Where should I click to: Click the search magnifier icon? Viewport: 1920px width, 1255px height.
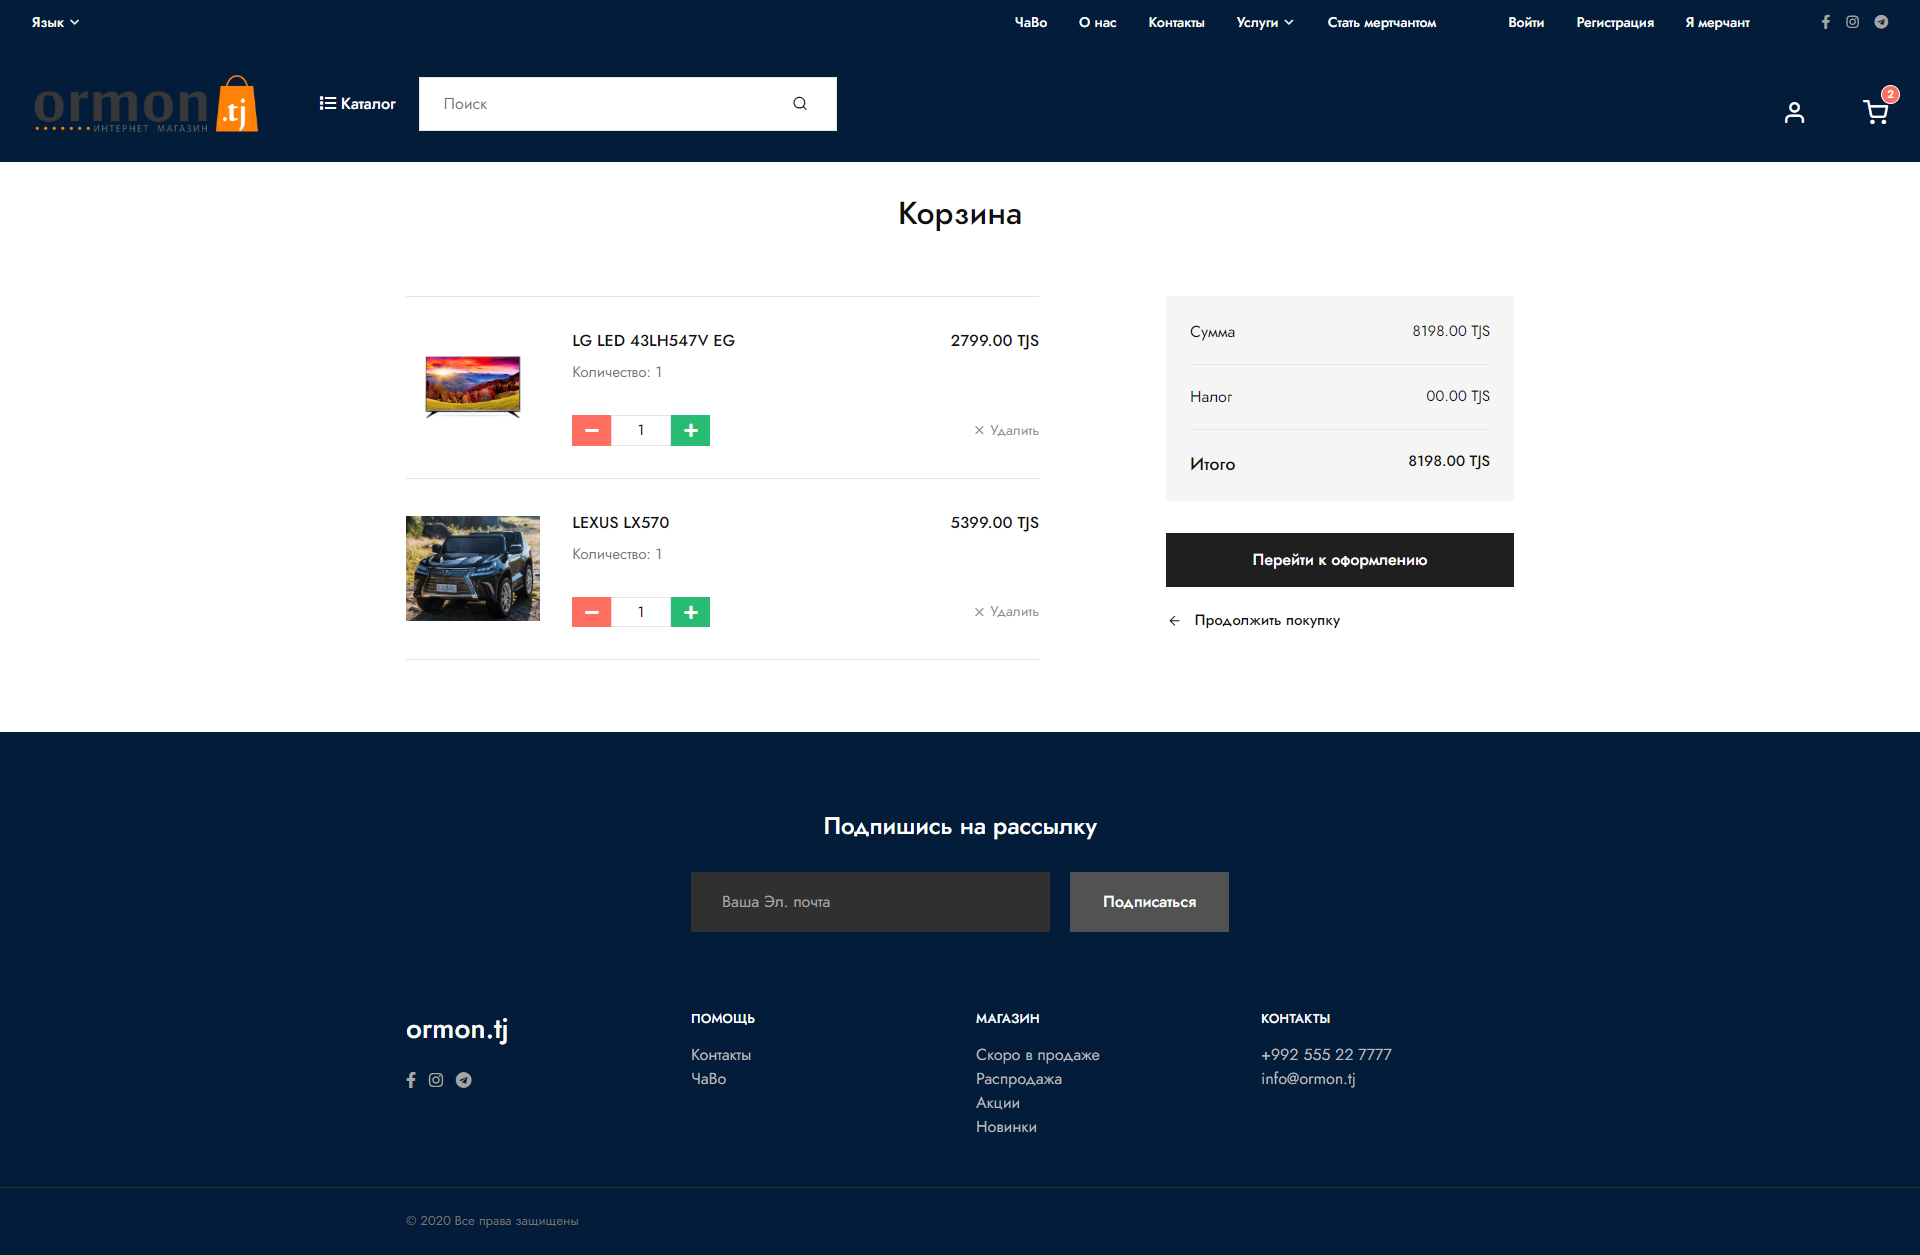pyautogui.click(x=800, y=104)
